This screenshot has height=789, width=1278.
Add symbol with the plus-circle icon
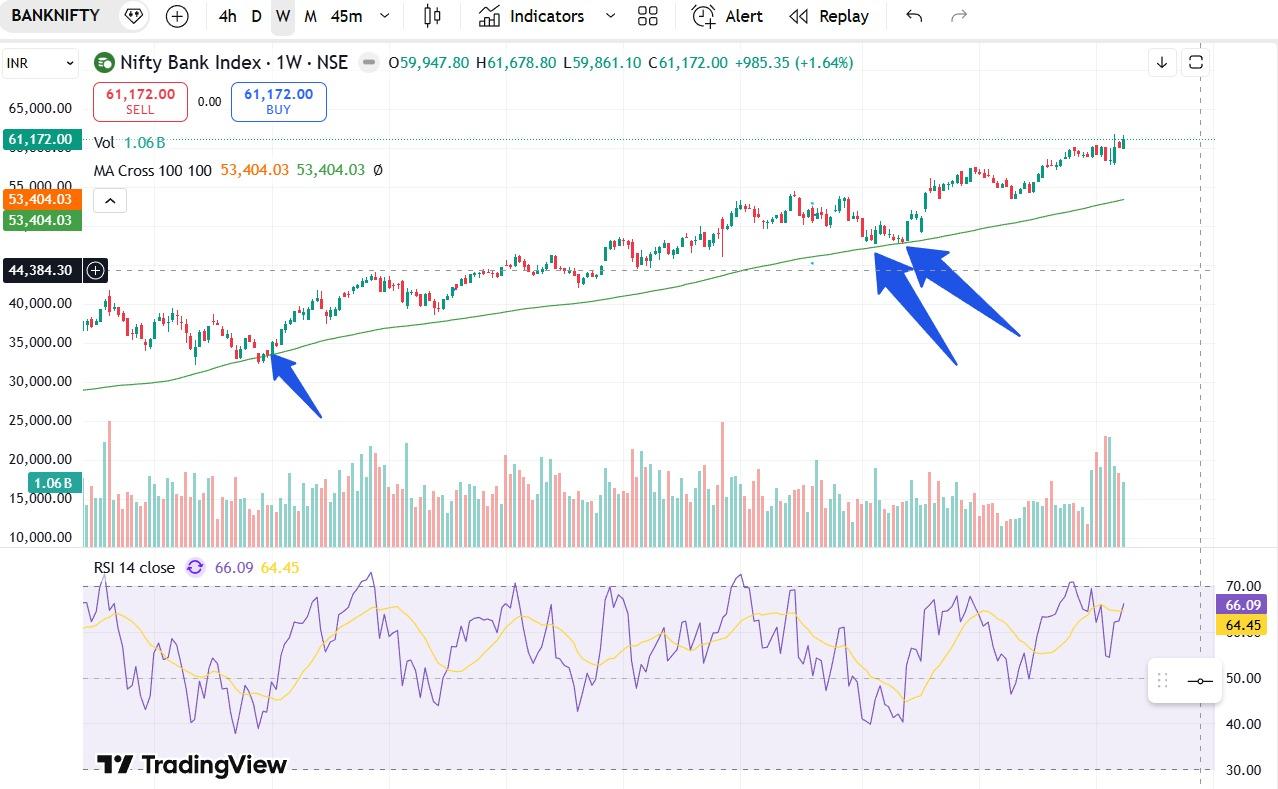[177, 16]
